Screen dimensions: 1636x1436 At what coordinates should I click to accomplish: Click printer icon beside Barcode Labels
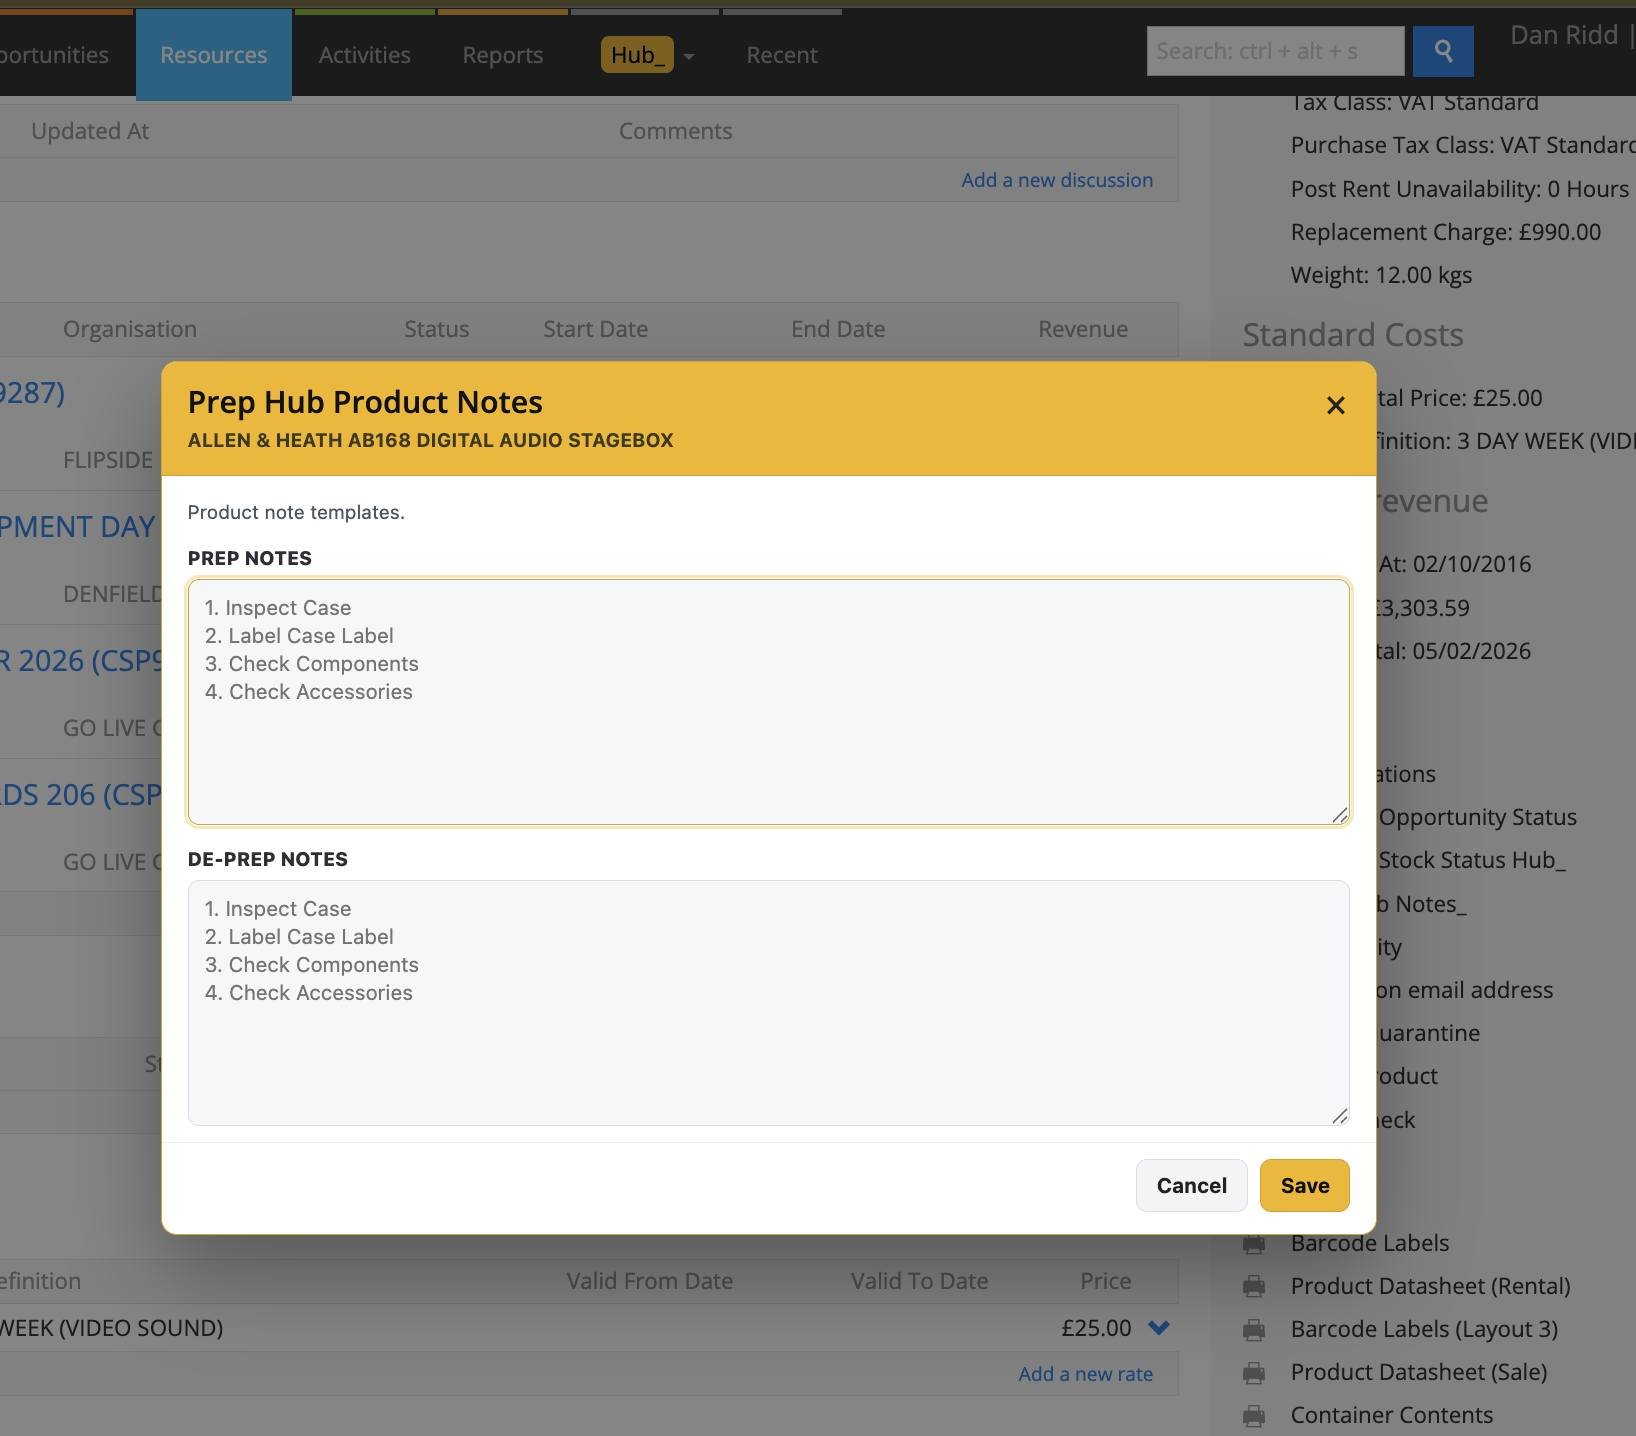tap(1254, 1243)
